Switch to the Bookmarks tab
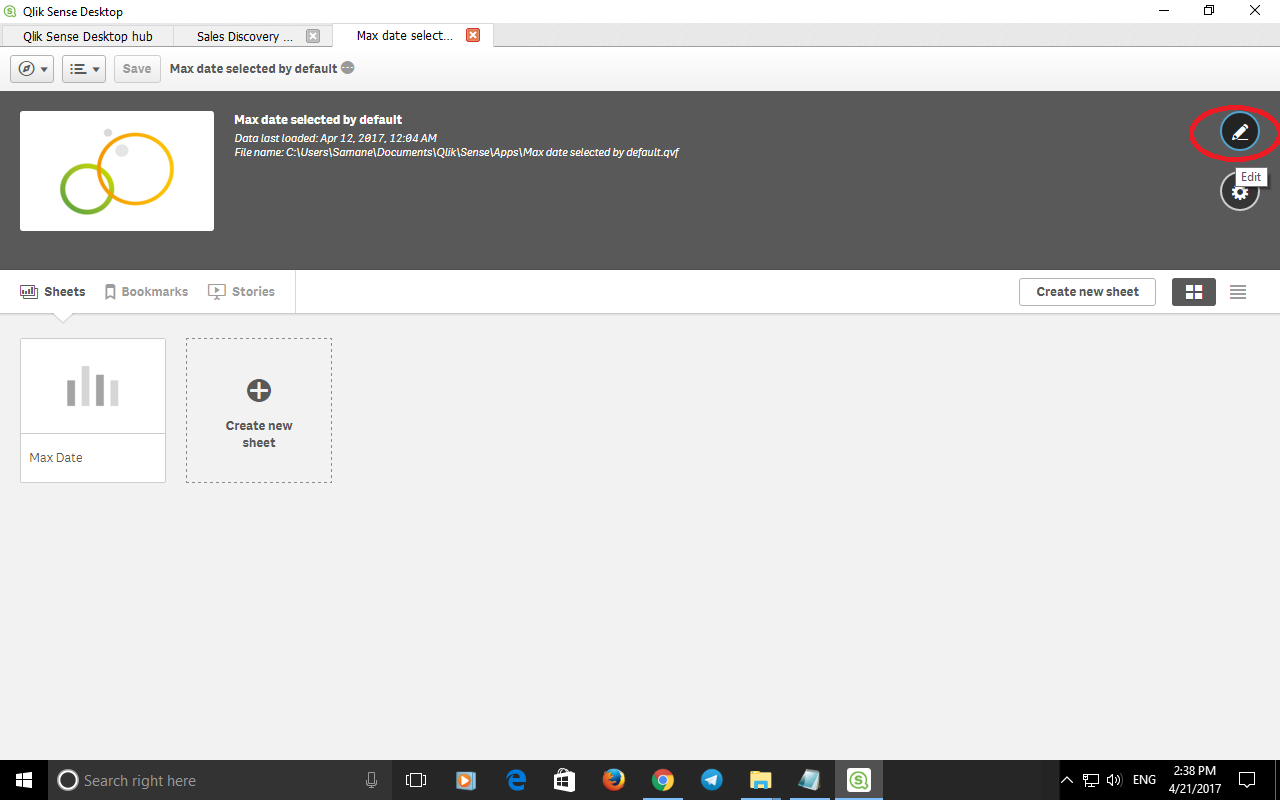 146,292
